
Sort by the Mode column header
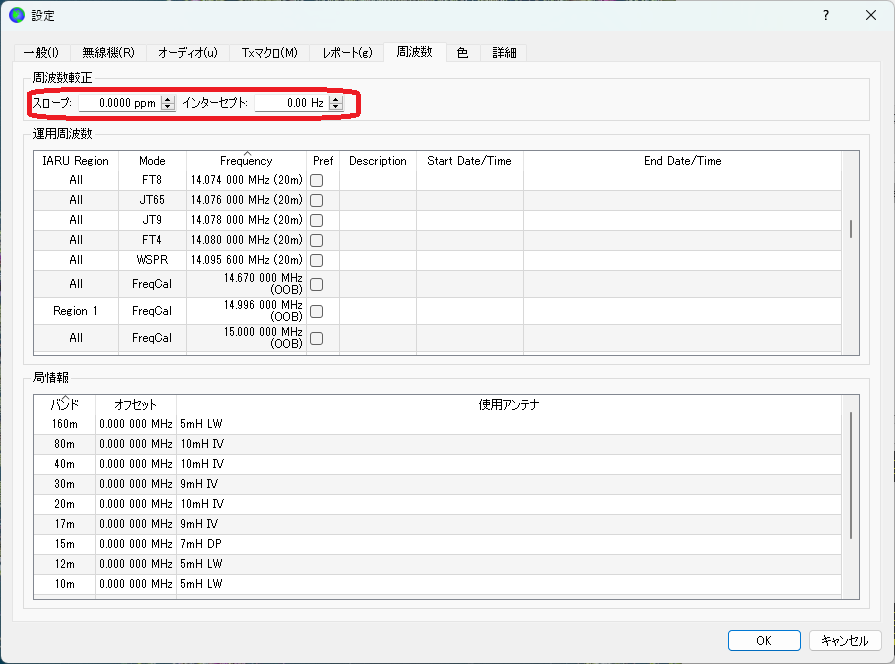click(x=152, y=161)
